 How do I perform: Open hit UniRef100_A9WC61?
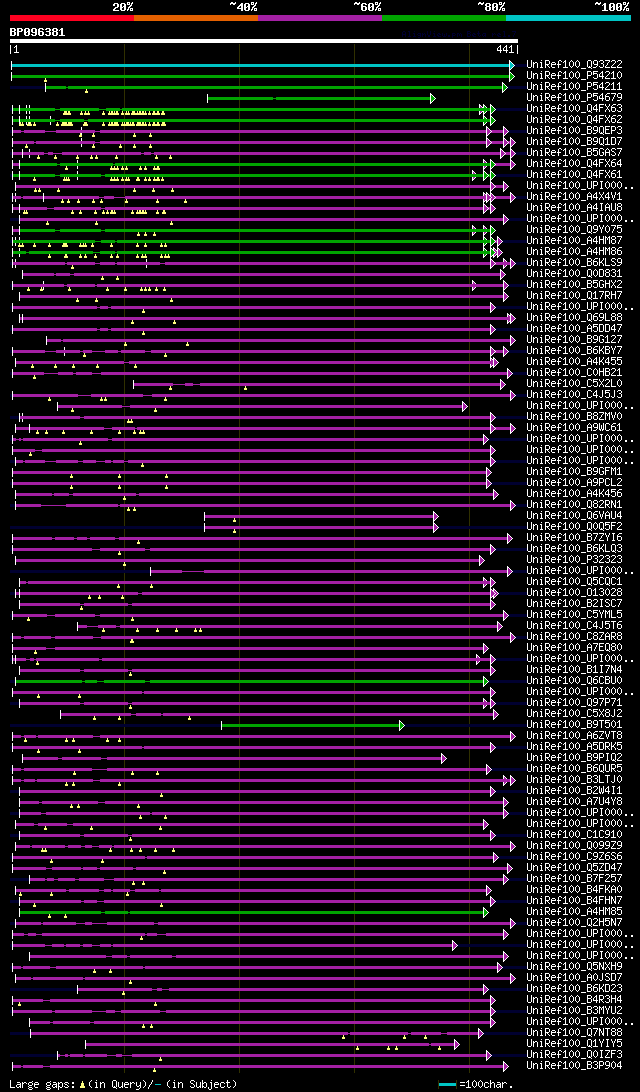pyautogui.click(x=575, y=427)
